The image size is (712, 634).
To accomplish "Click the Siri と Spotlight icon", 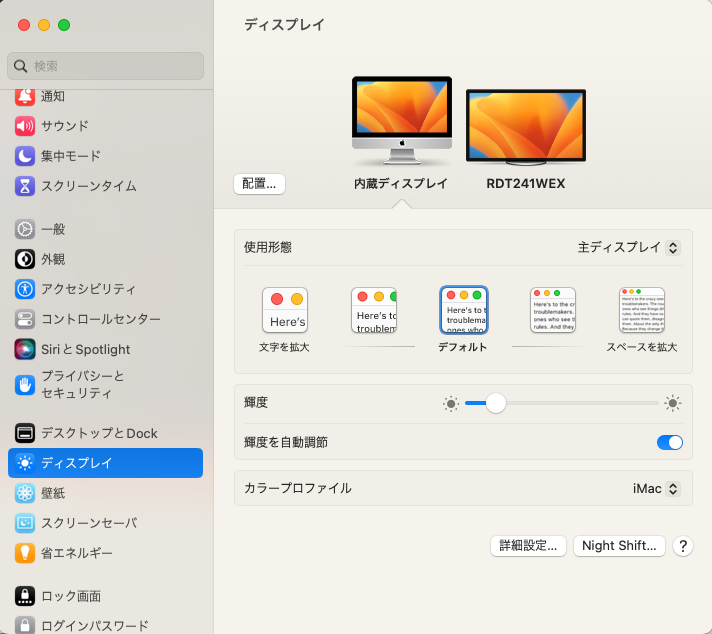I will 25,349.
